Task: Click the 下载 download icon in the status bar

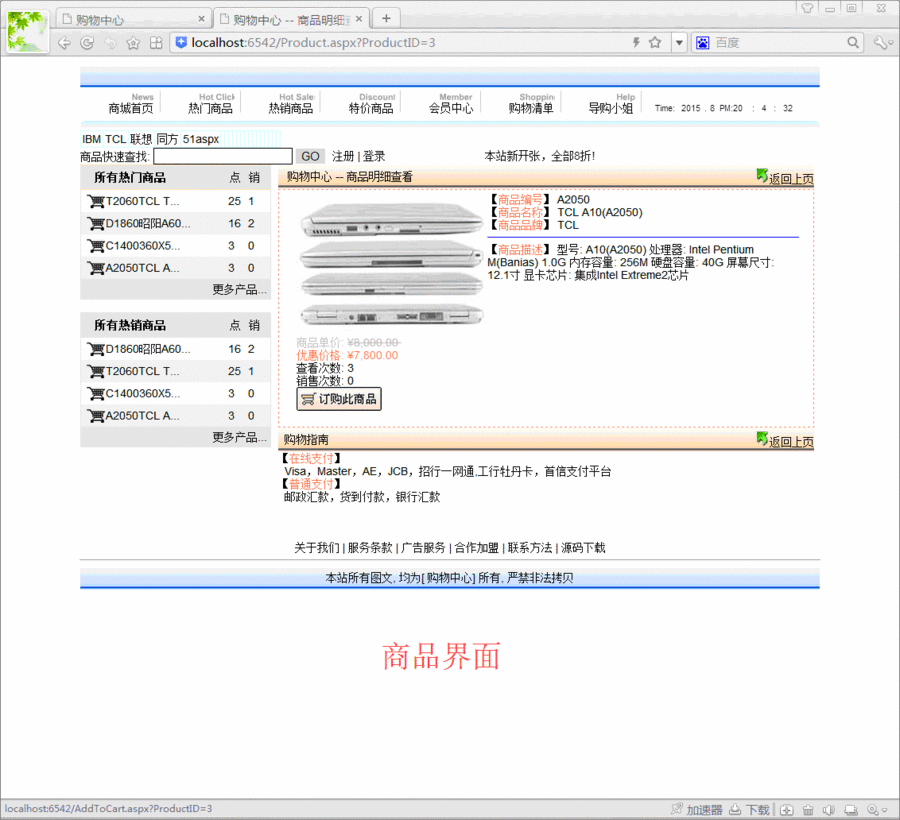Action: coord(735,808)
